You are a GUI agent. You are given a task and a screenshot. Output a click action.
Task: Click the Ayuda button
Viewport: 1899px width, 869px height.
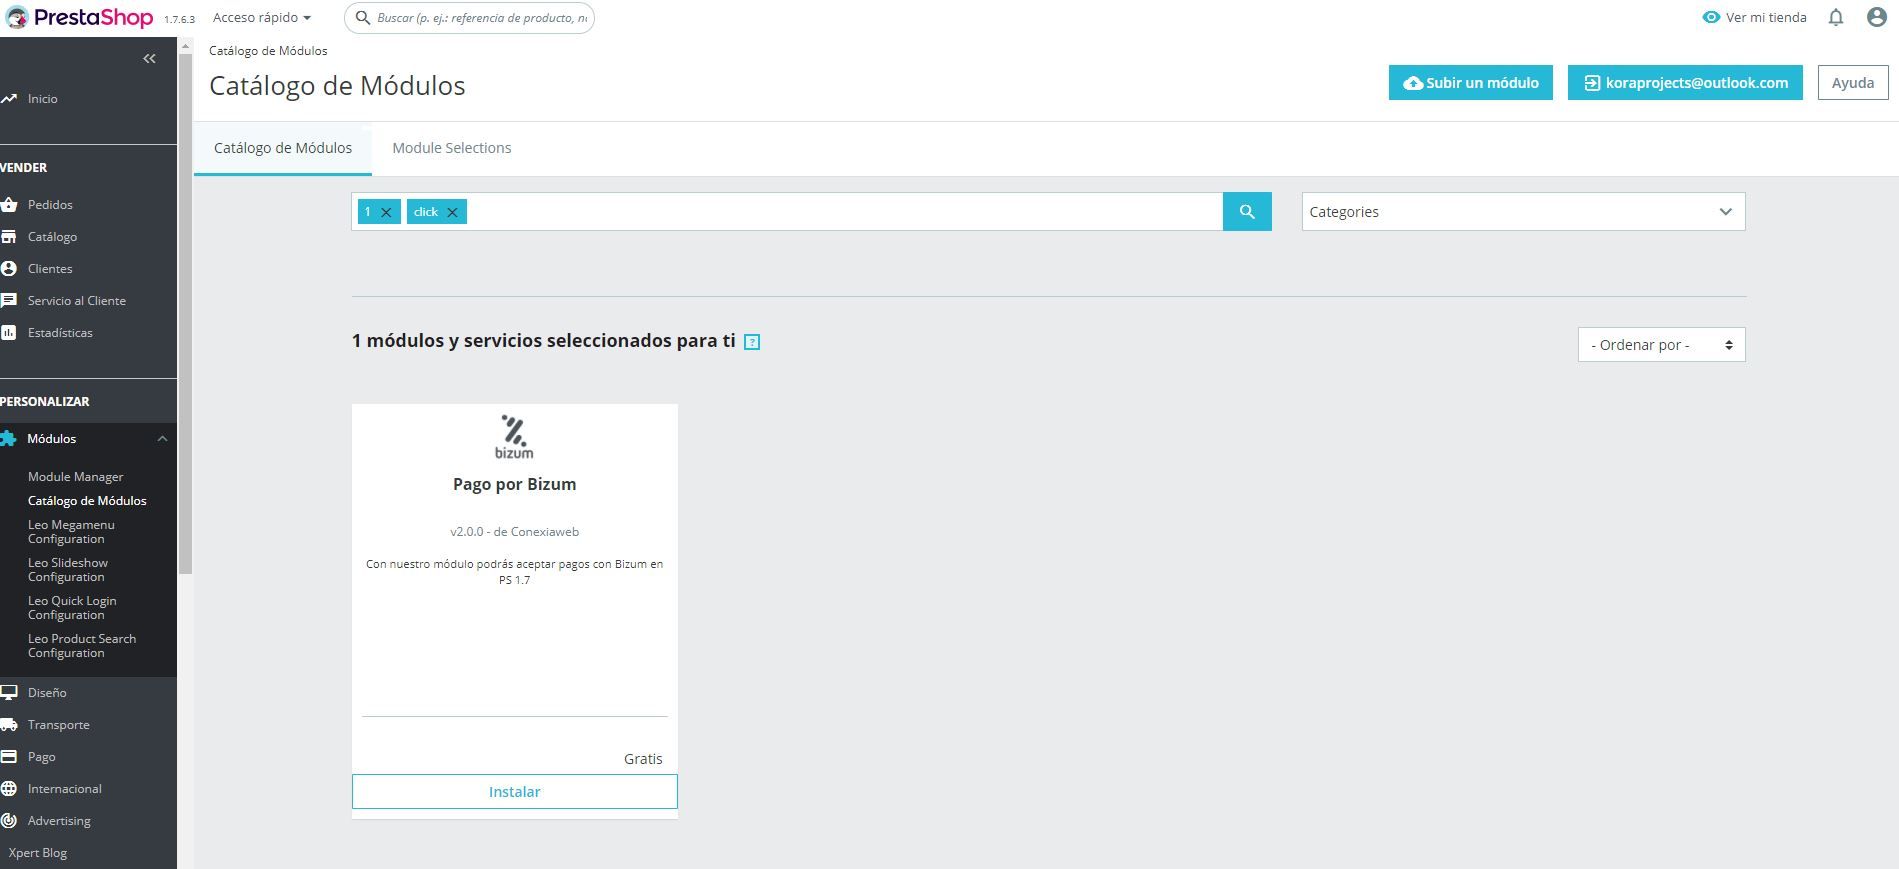pos(1853,83)
